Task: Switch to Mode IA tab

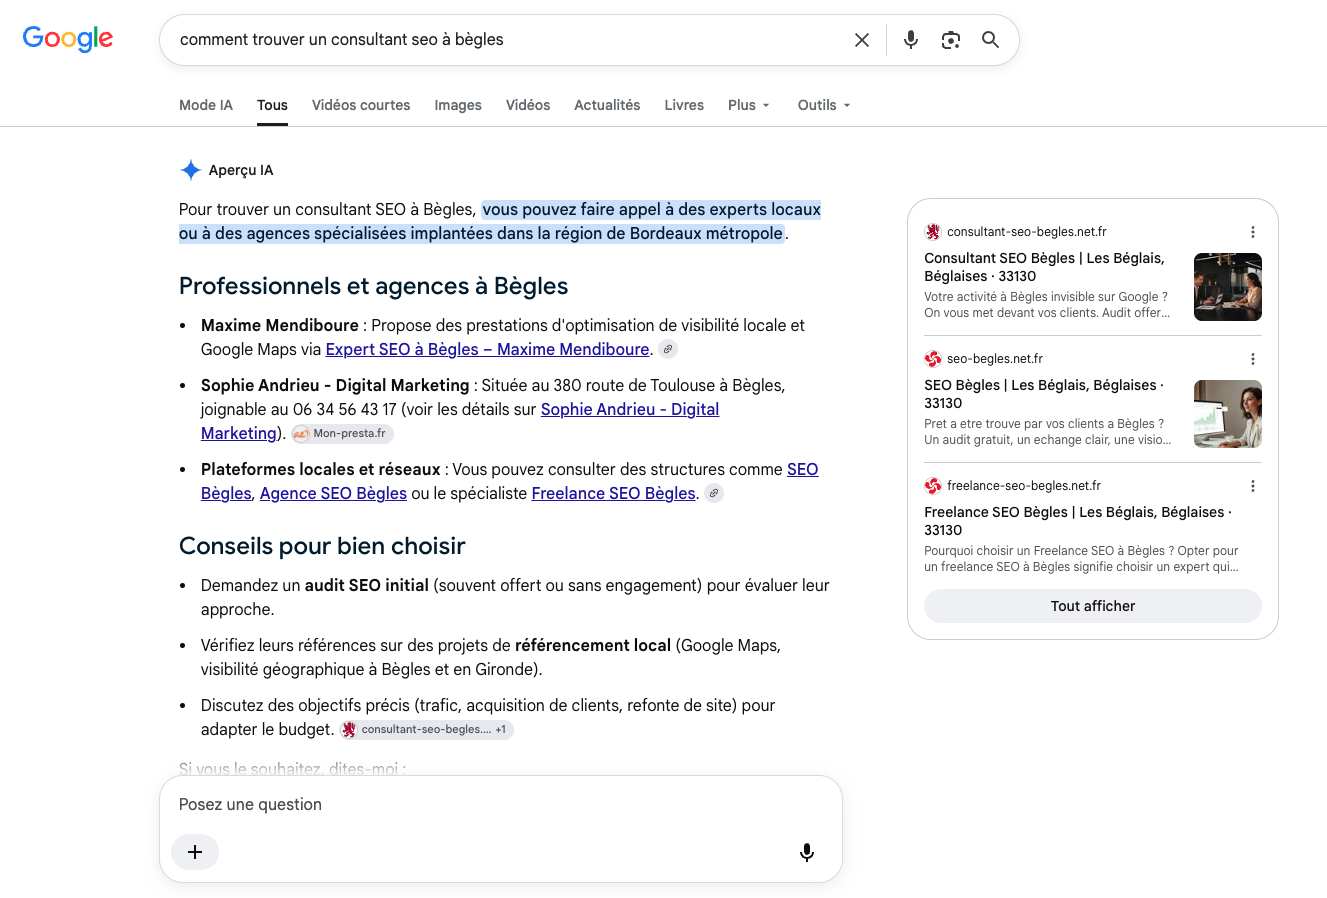Action: 206,105
